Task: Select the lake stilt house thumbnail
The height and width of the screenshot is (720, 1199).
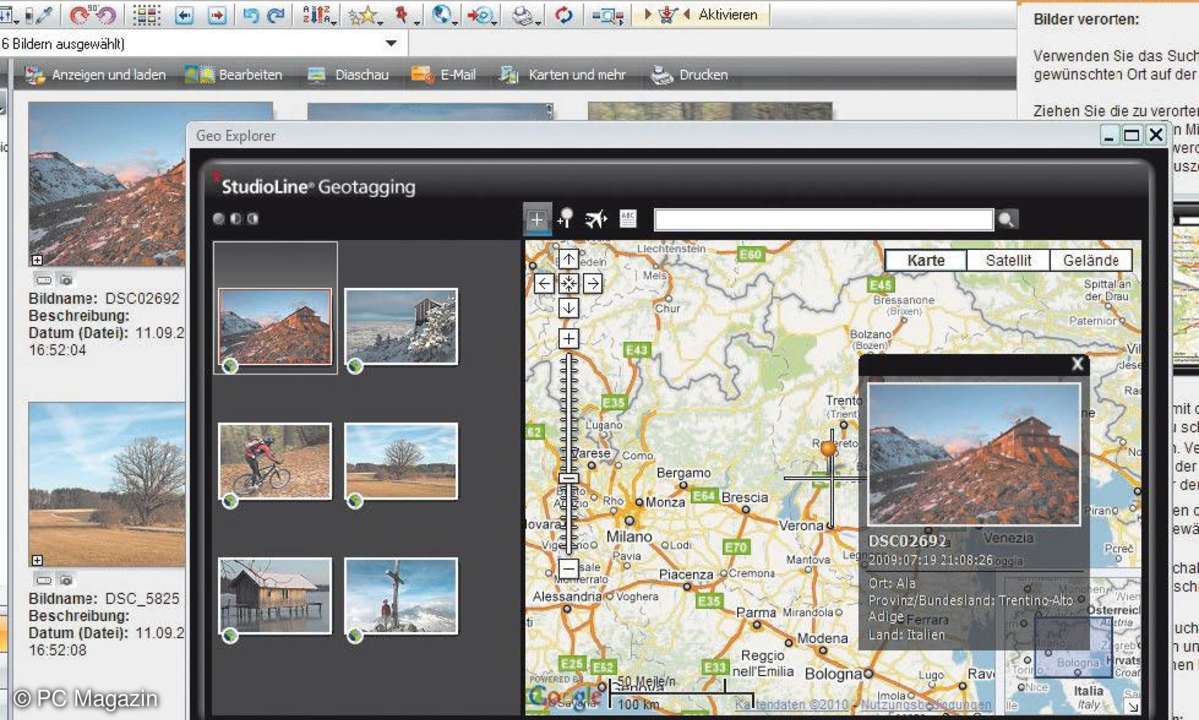Action: pyautogui.click(x=275, y=596)
